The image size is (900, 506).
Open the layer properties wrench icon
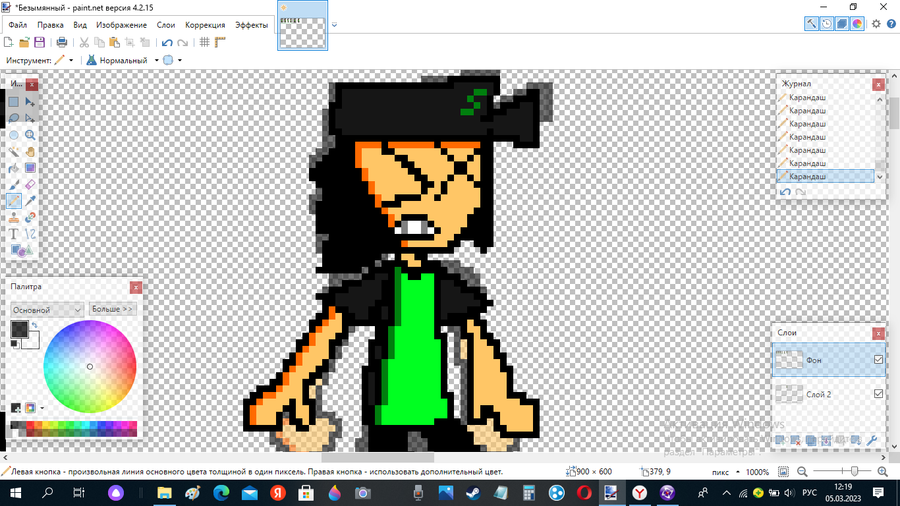872,440
